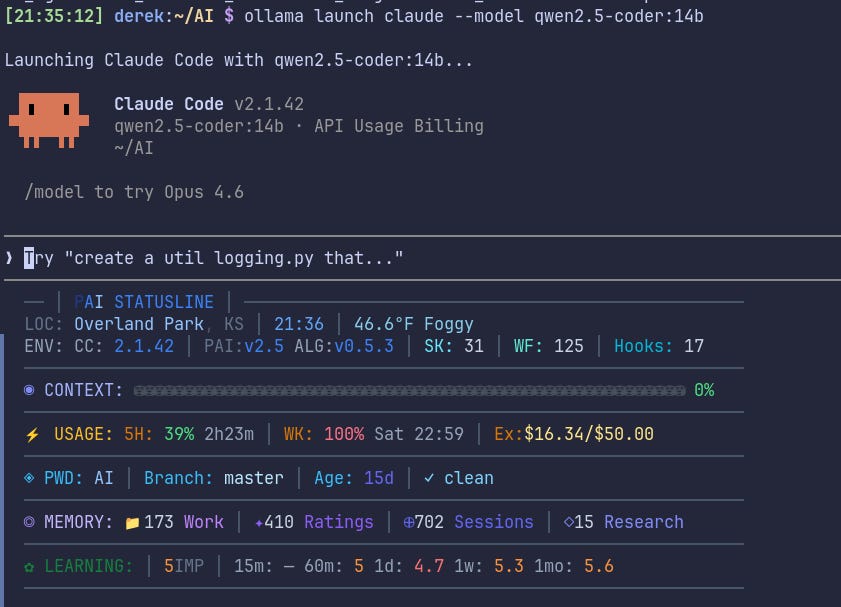Image resolution: width=841 pixels, height=607 pixels.
Task: Click the prompt chevron before the input
Action: pyautogui.click(x=9, y=258)
